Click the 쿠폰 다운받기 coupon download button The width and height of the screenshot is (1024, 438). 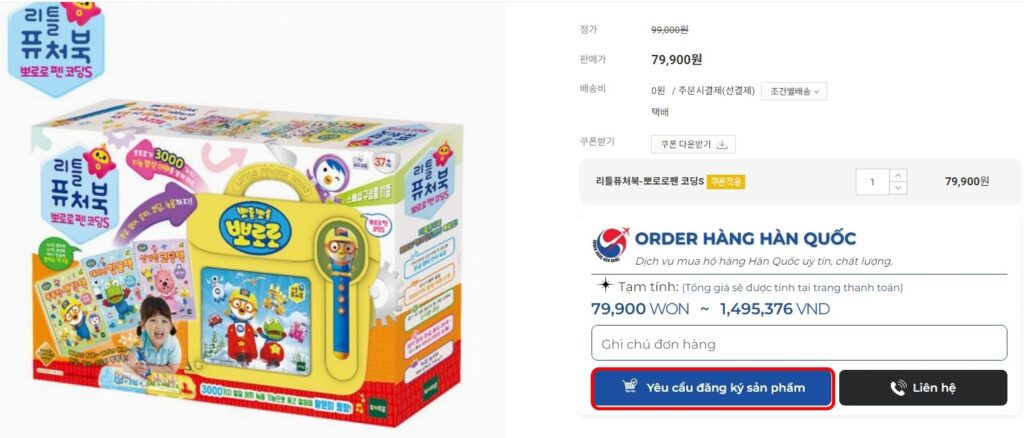[693, 144]
